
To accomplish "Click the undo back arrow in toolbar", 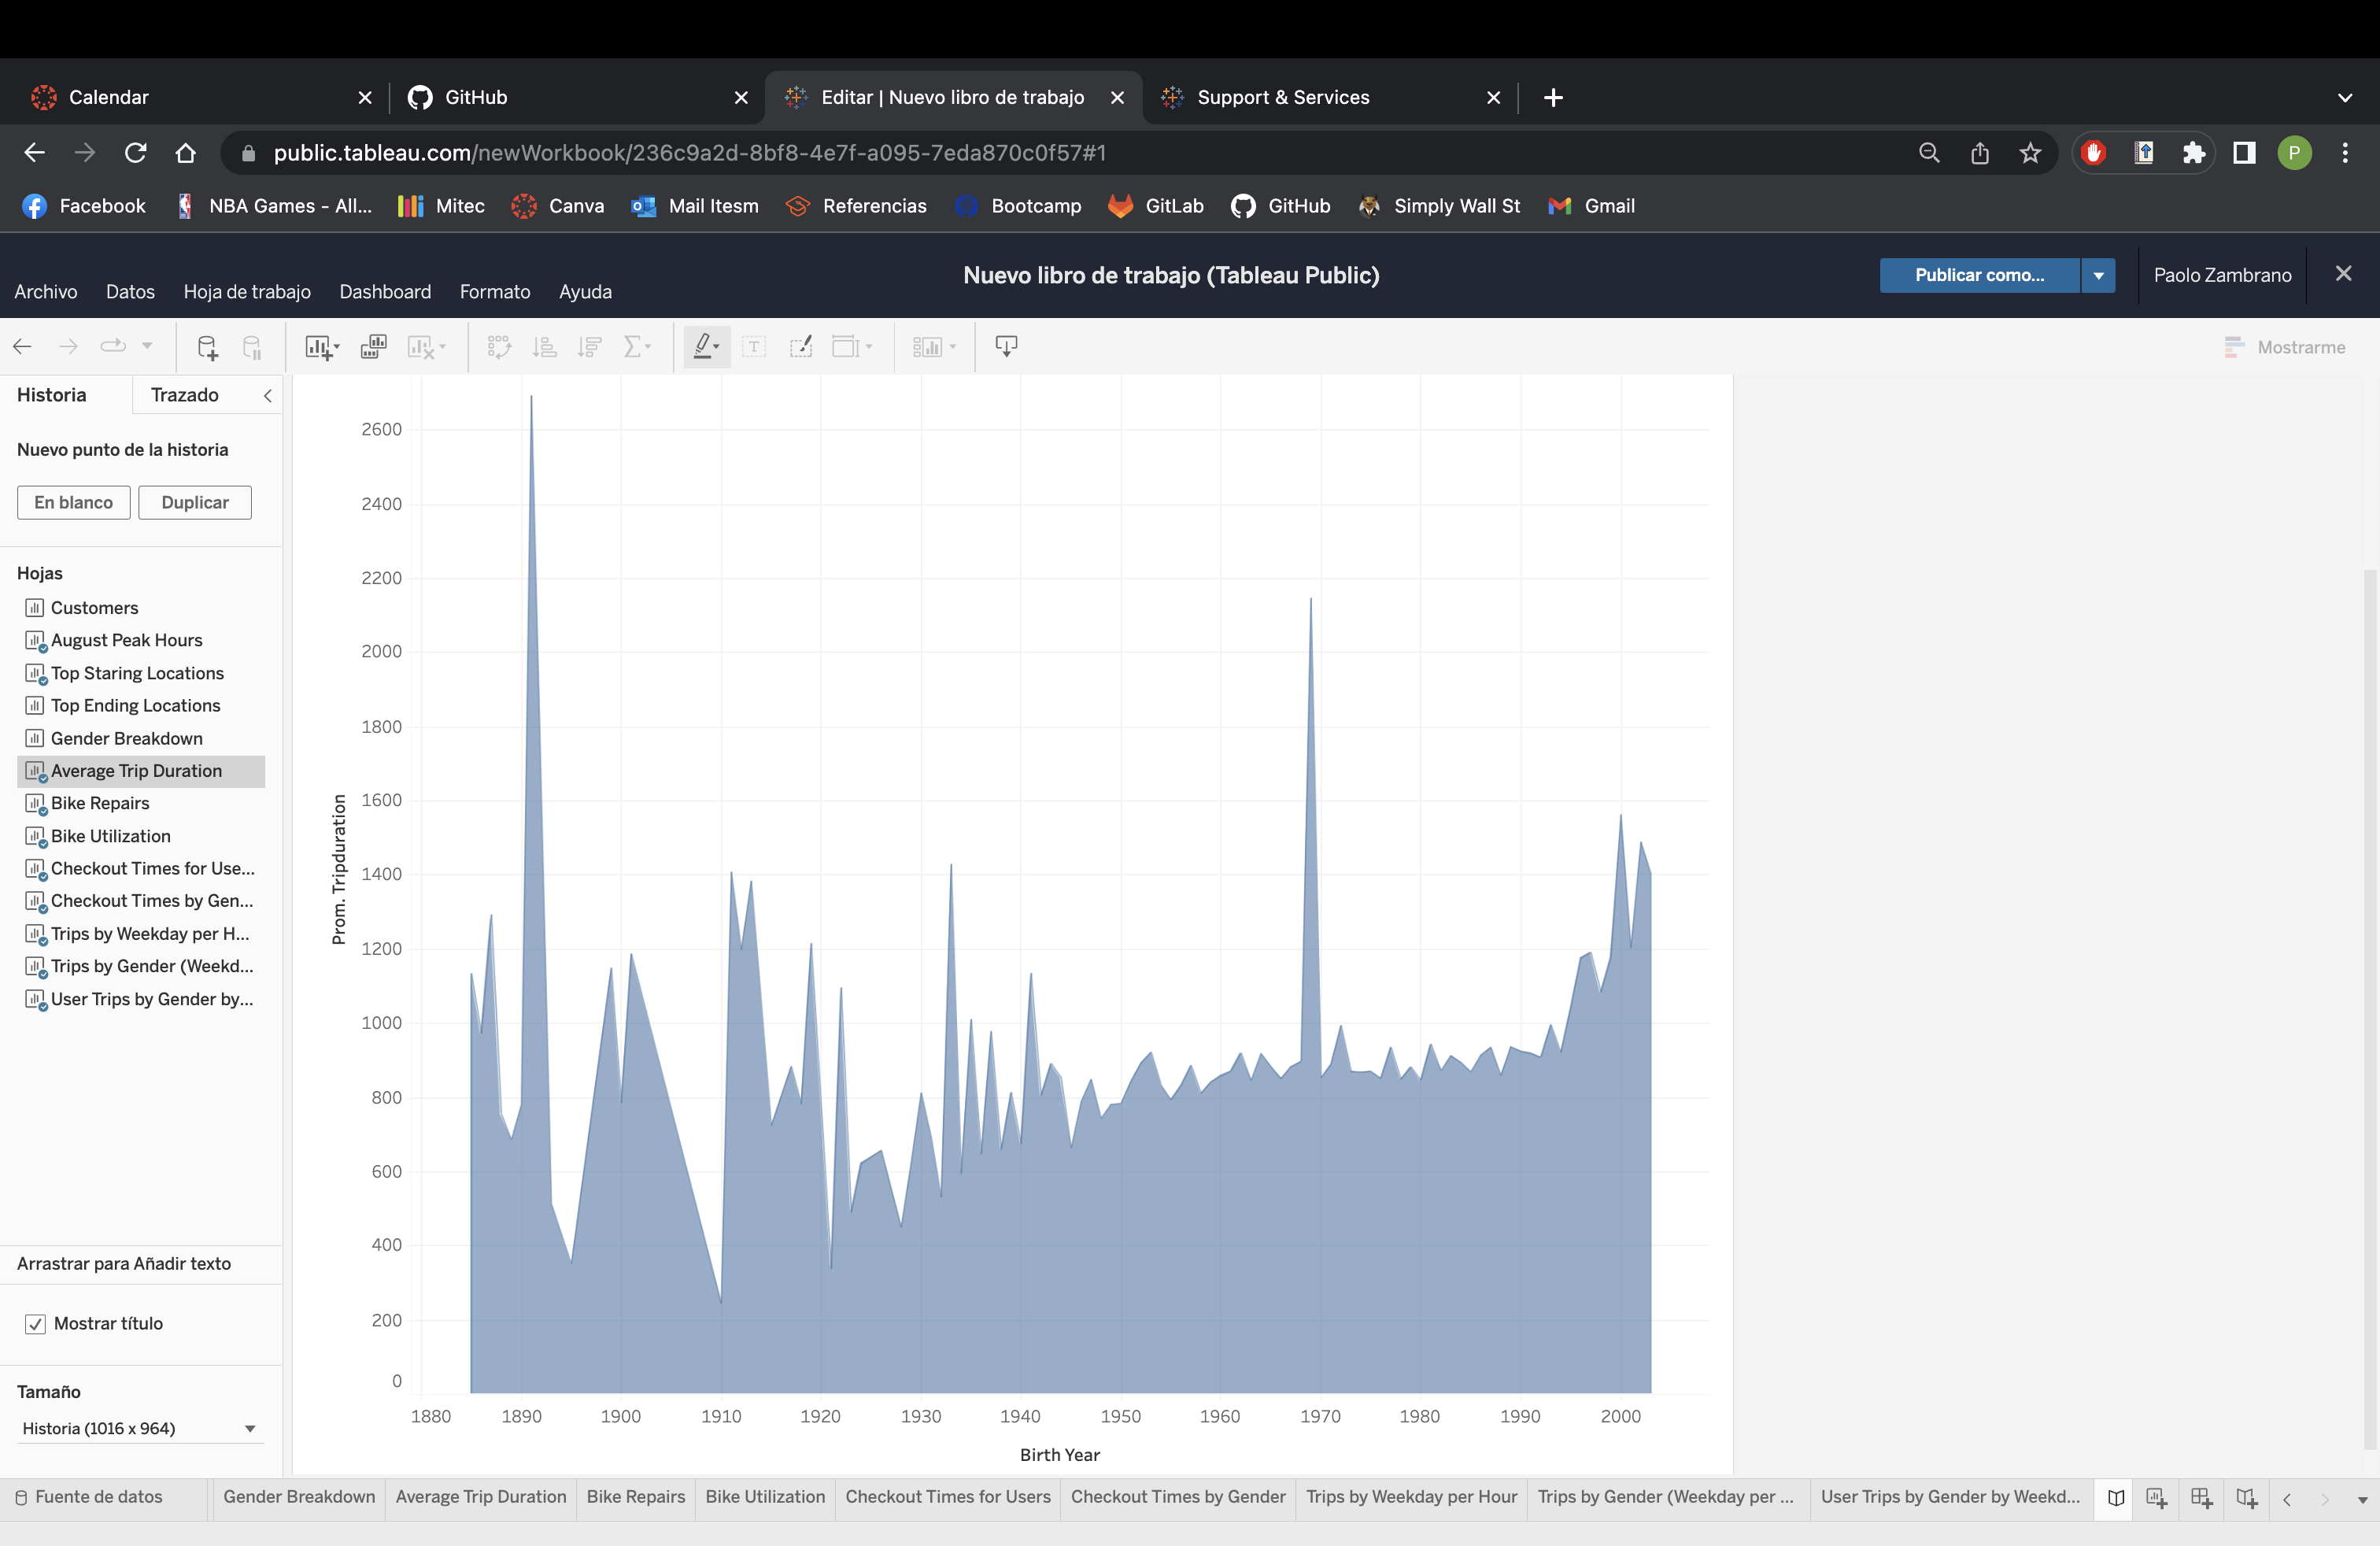I will point(23,347).
